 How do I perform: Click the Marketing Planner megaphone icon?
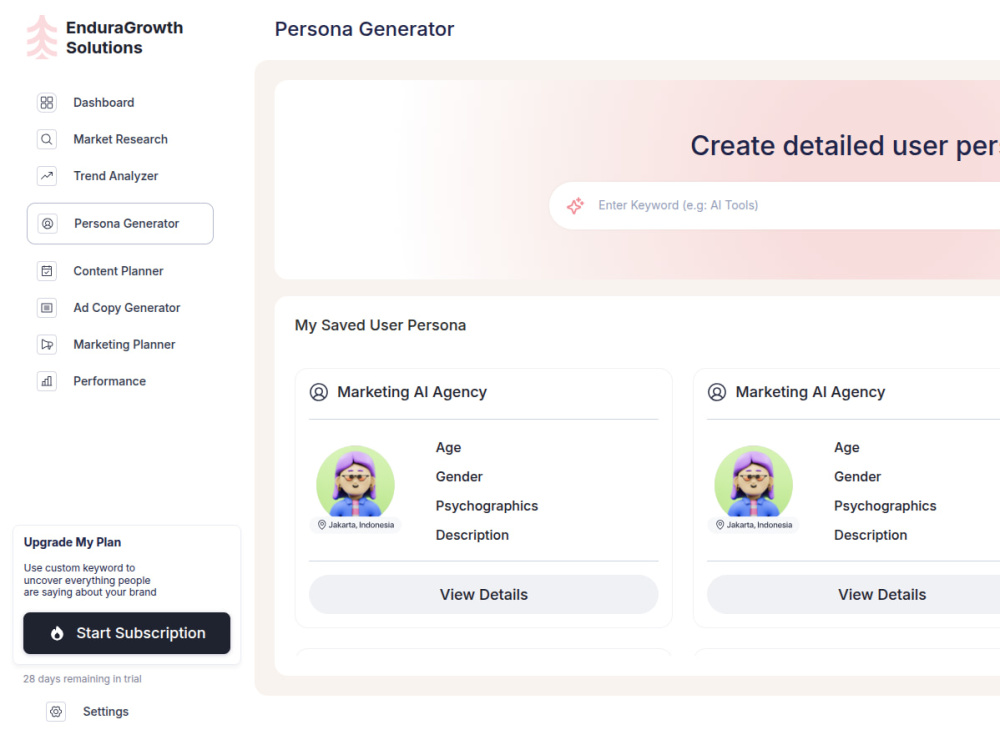[47, 344]
